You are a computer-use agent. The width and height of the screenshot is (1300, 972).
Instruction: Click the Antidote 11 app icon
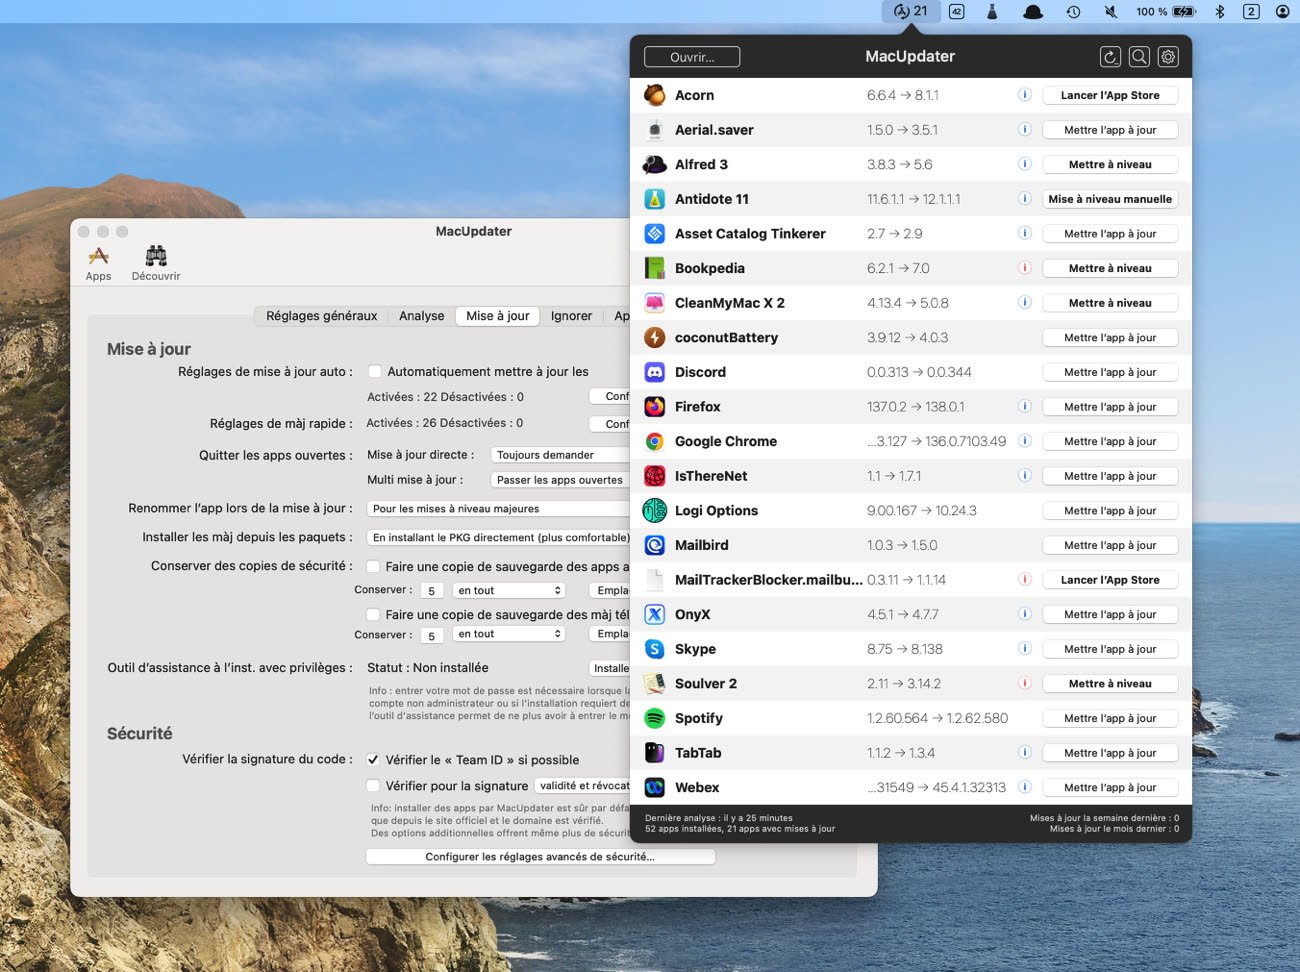(655, 199)
